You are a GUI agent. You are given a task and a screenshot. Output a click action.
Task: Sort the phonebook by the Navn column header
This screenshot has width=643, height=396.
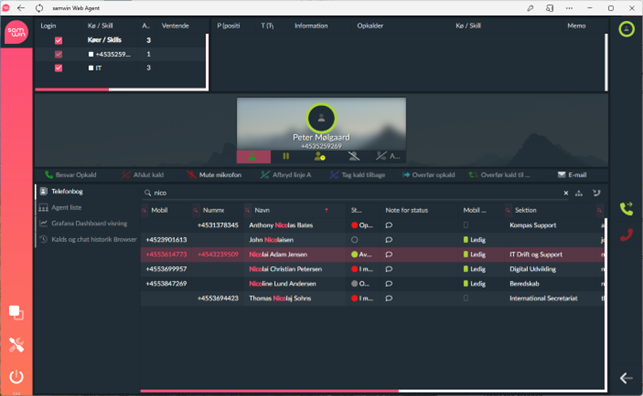pyautogui.click(x=262, y=210)
